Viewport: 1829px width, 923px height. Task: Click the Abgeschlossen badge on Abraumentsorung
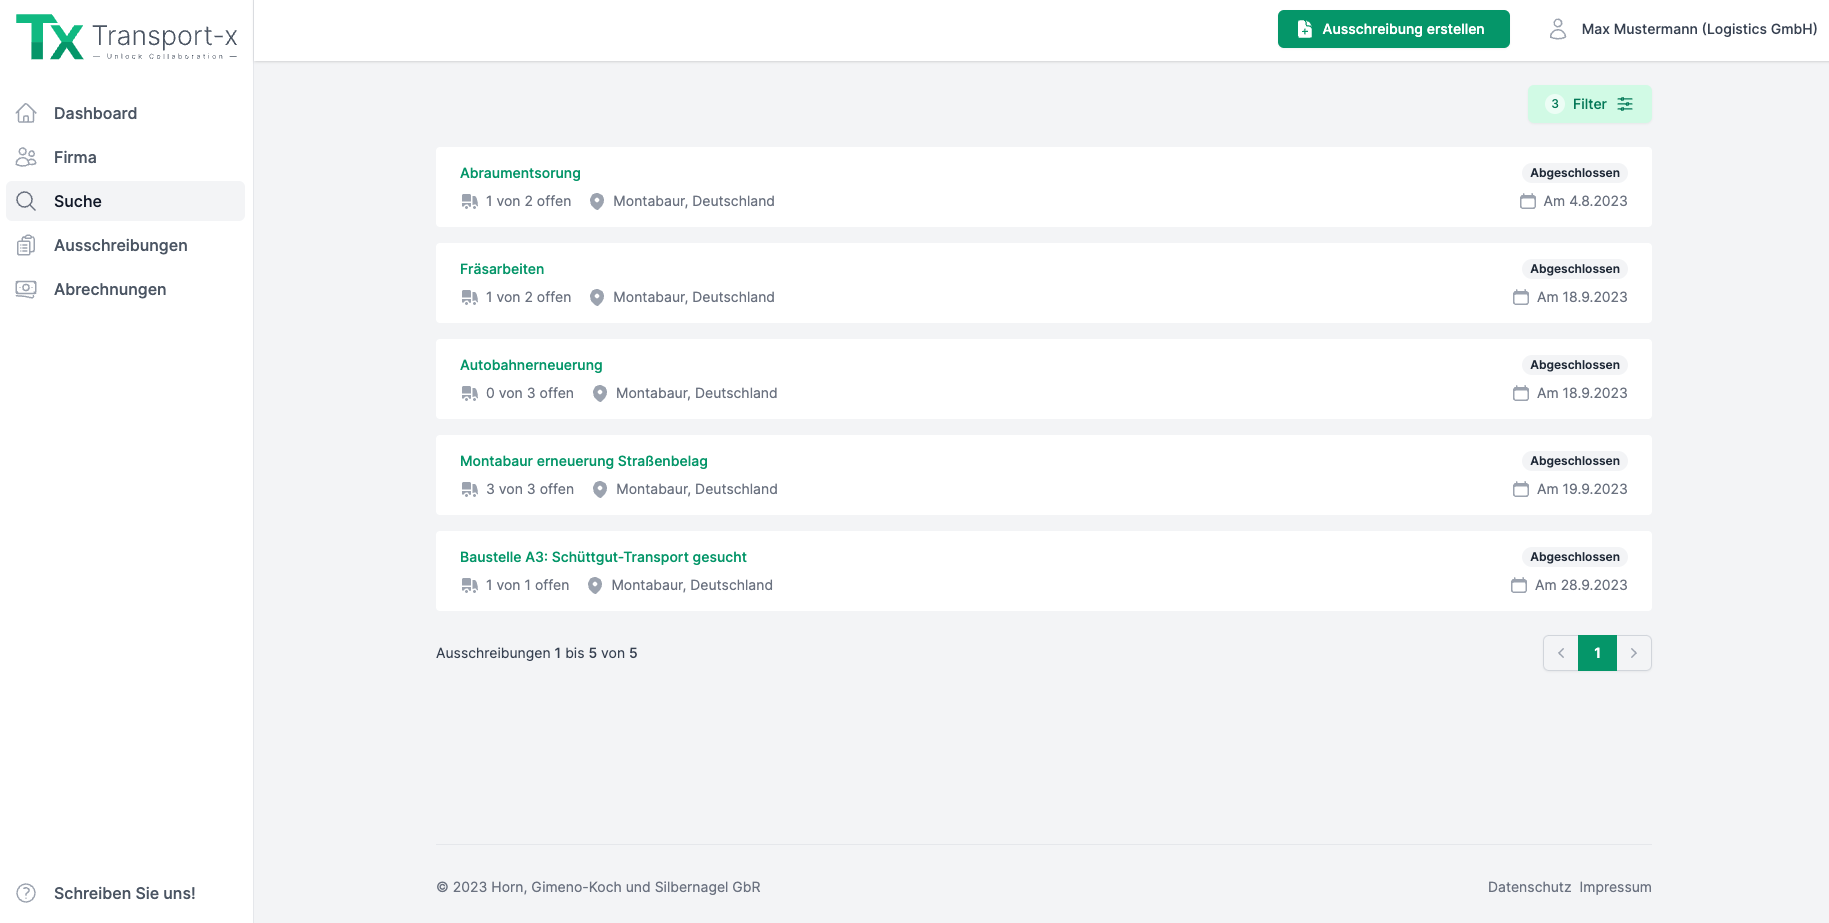point(1574,172)
